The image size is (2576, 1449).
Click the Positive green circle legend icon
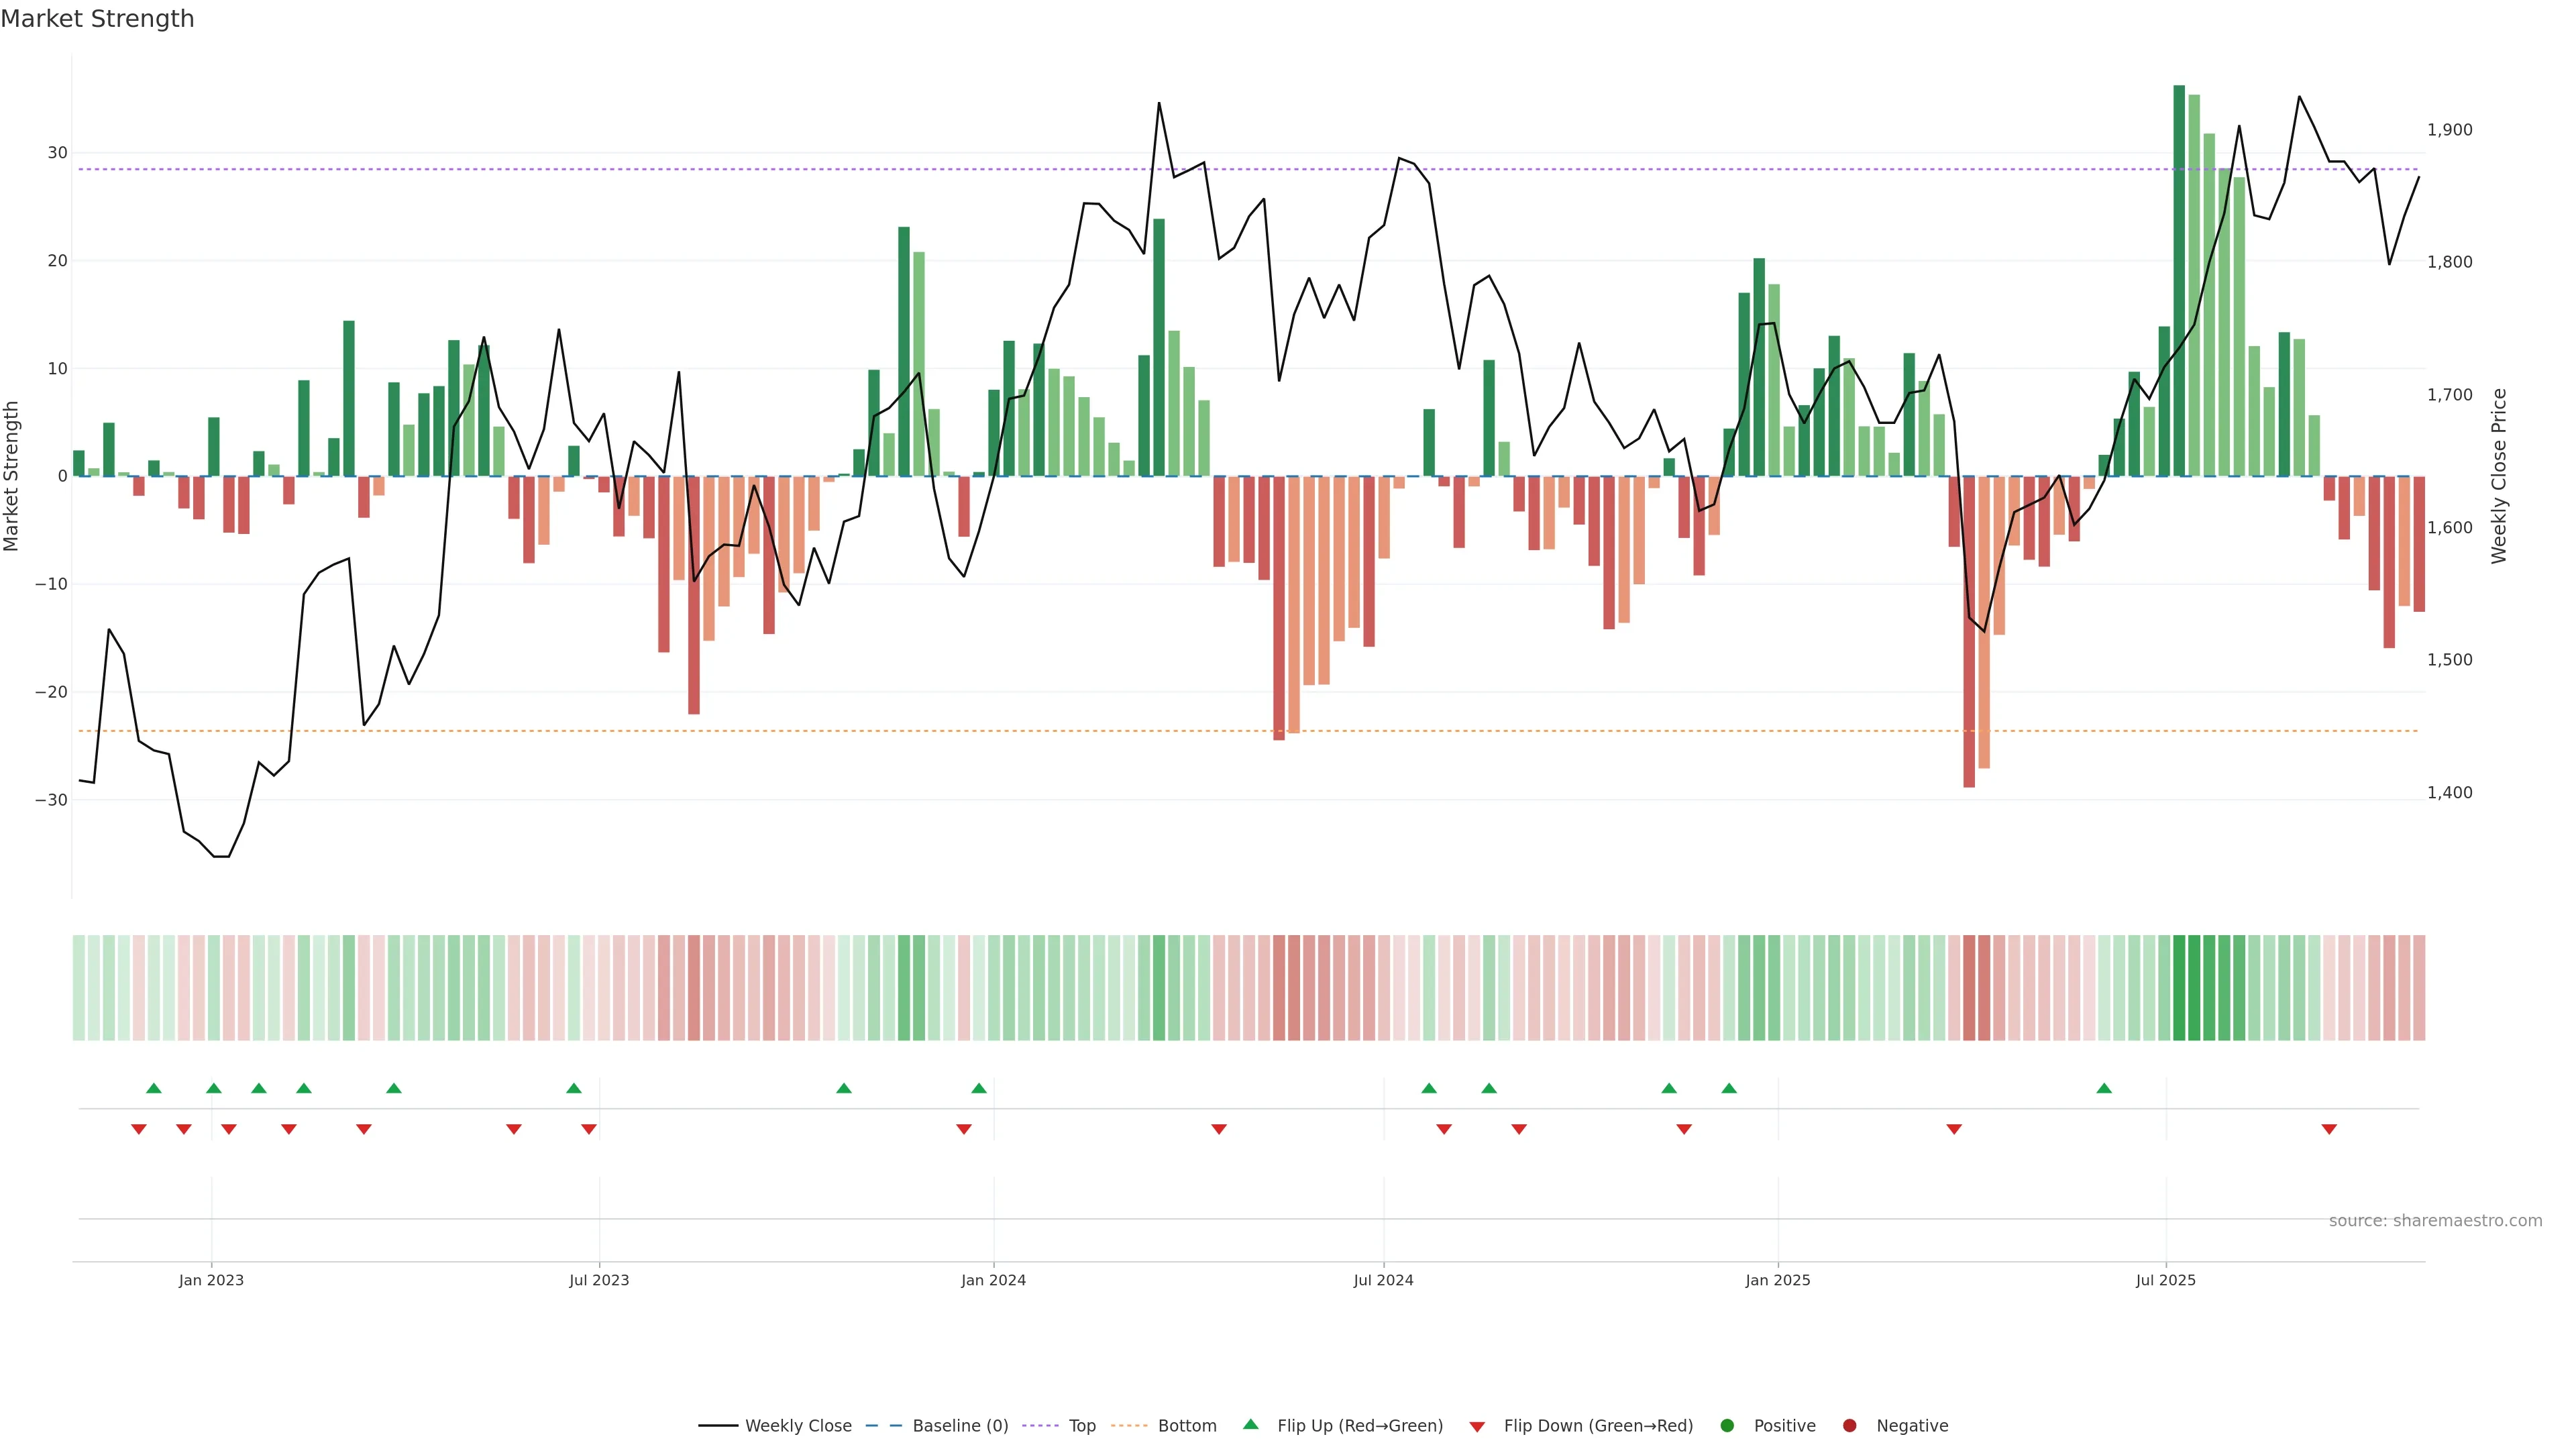(x=1727, y=1426)
